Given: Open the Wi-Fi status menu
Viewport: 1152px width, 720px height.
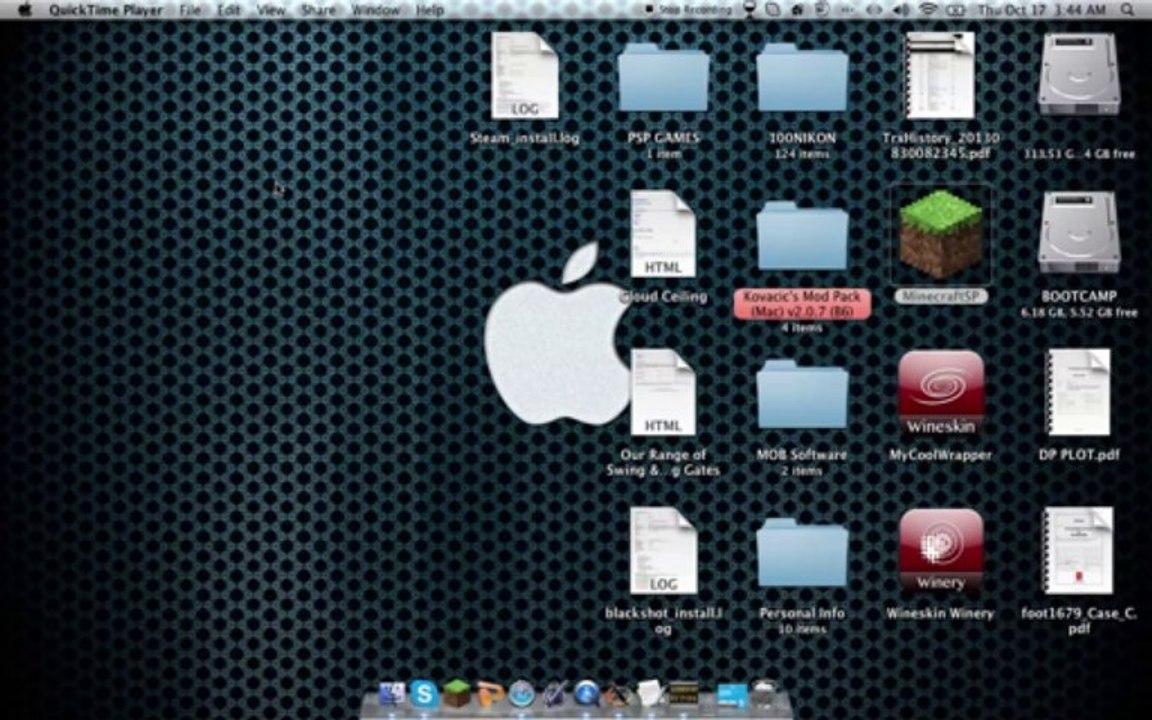Looking at the screenshot, I should click(929, 10).
